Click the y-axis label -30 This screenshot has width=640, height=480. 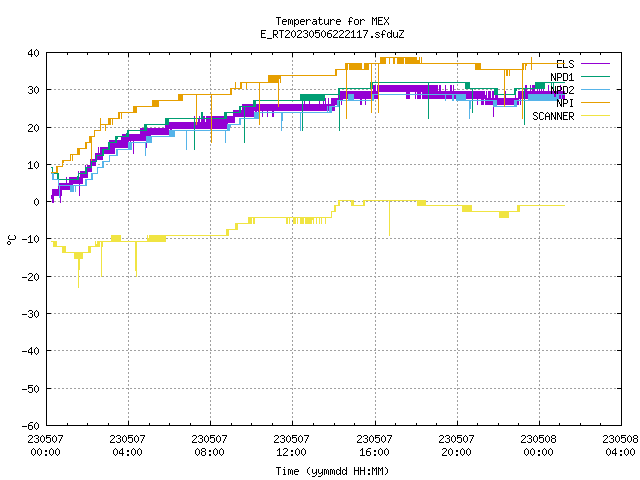coord(31,314)
